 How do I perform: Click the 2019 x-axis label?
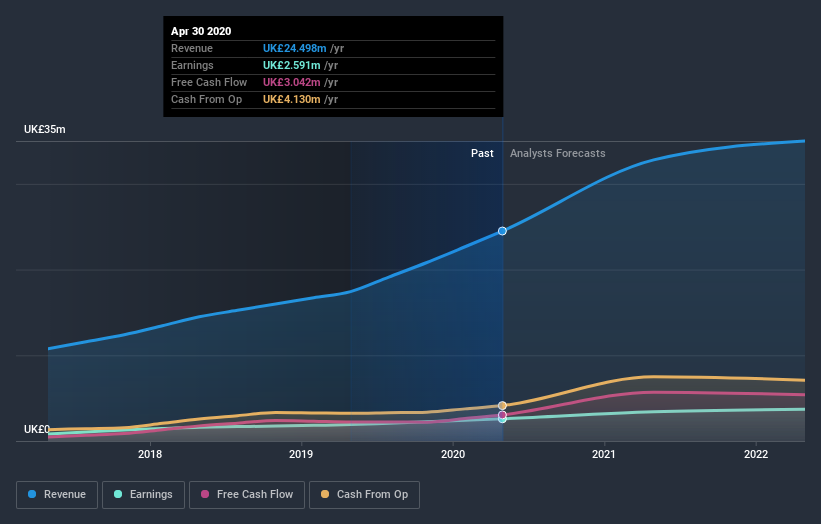pyautogui.click(x=301, y=454)
